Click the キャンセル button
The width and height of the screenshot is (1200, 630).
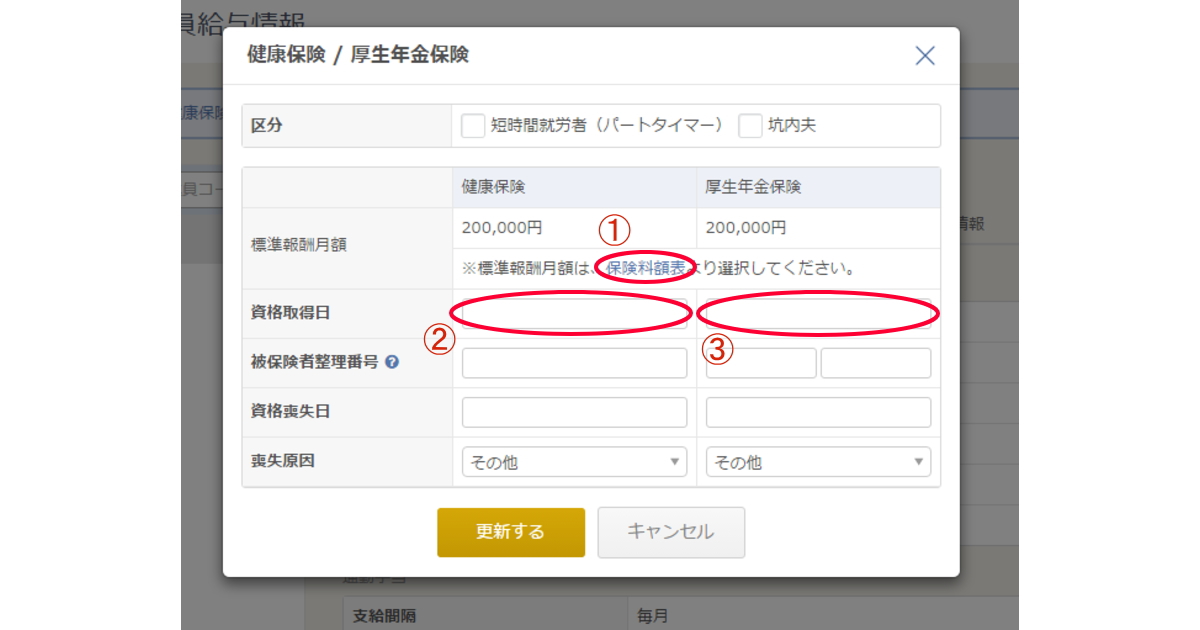point(671,532)
